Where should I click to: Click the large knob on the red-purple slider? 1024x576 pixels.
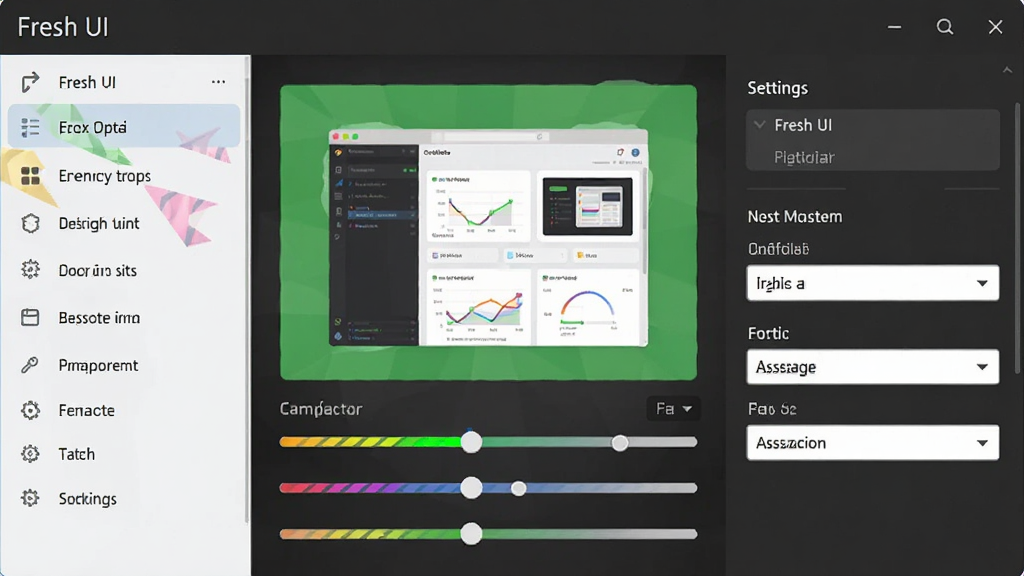click(x=471, y=488)
